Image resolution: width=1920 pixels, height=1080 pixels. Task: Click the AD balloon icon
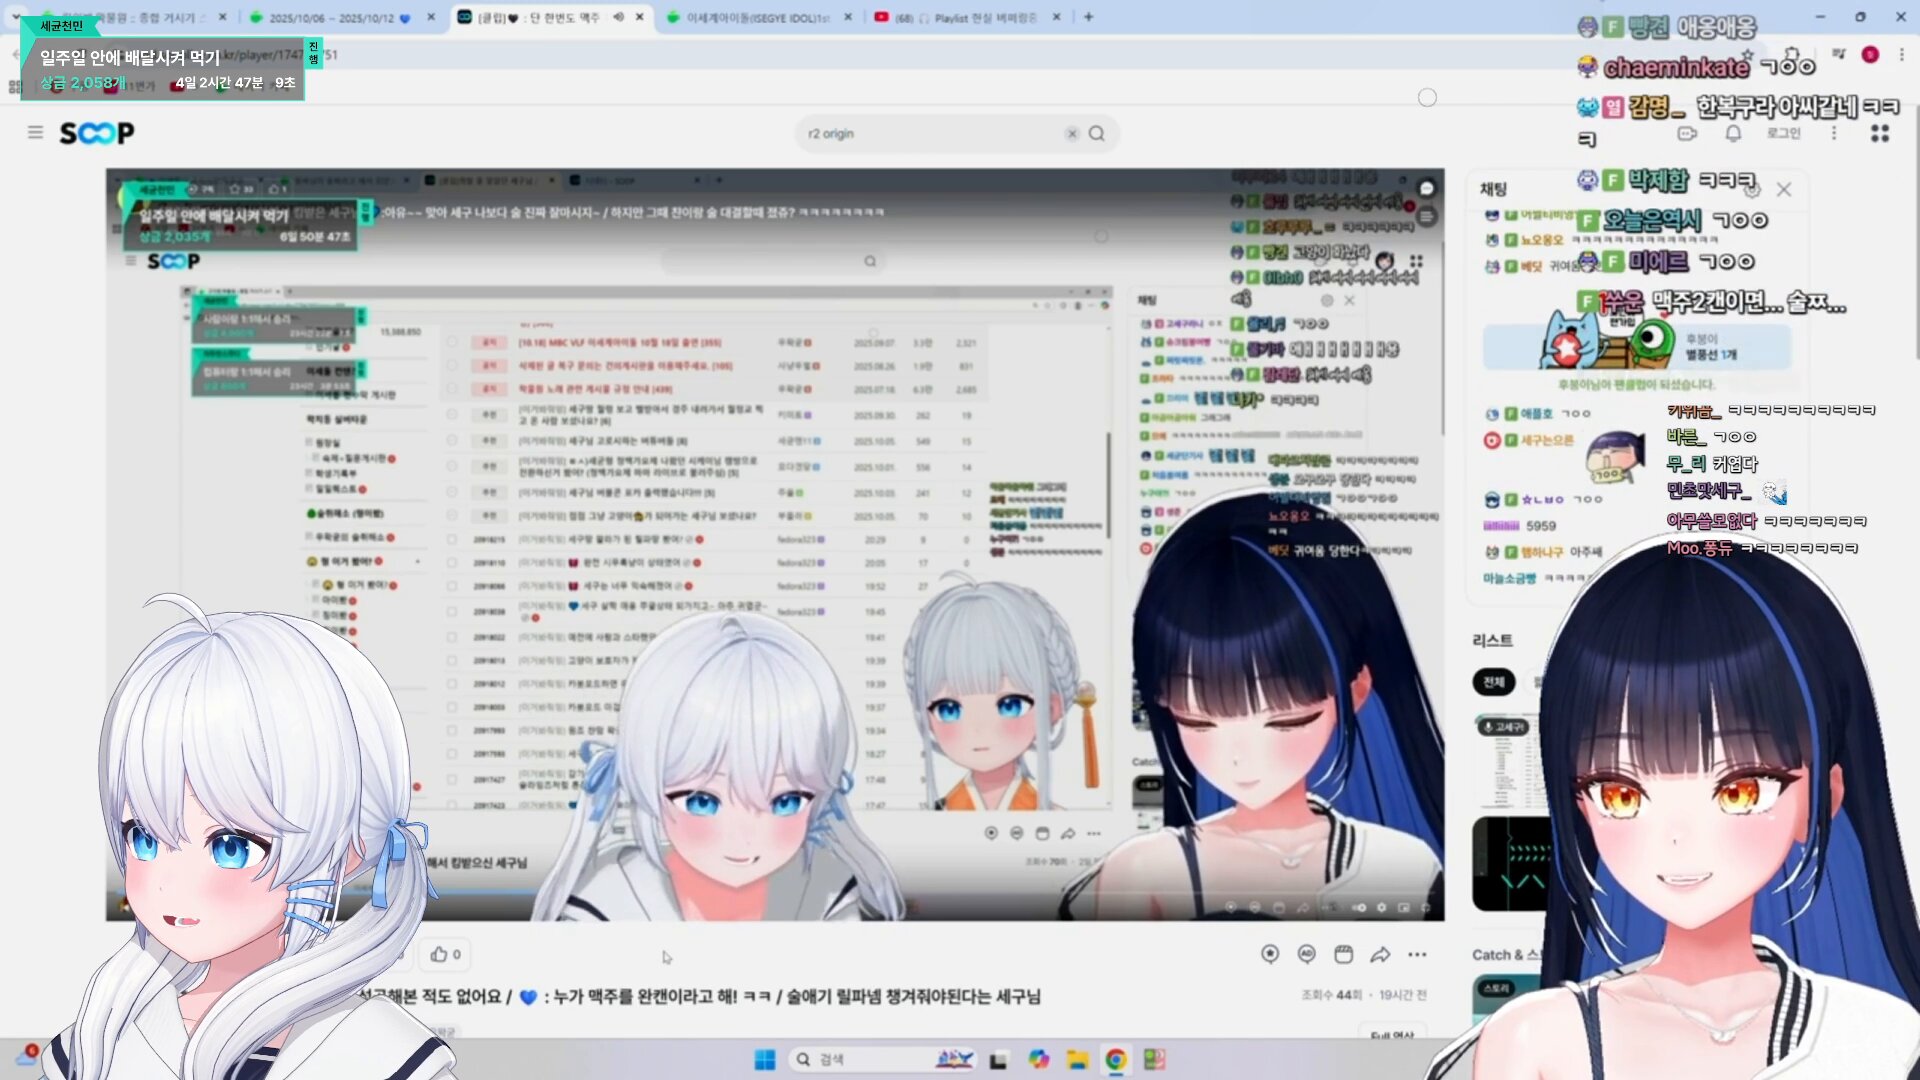(x=1306, y=954)
